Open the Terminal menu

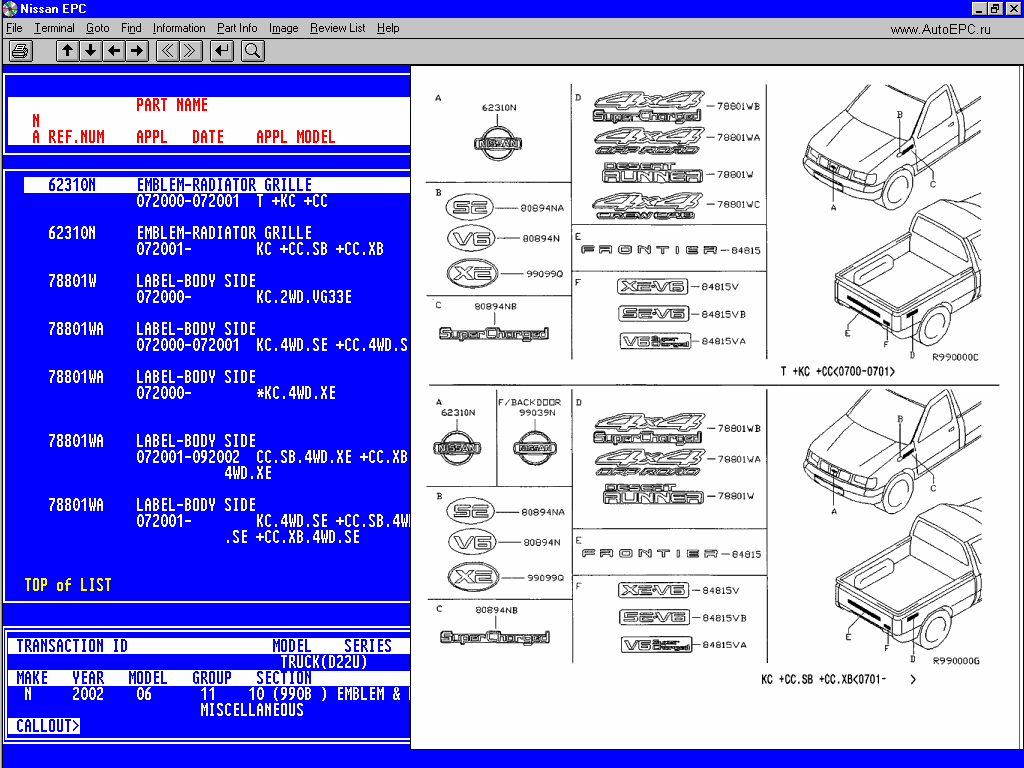click(x=54, y=28)
